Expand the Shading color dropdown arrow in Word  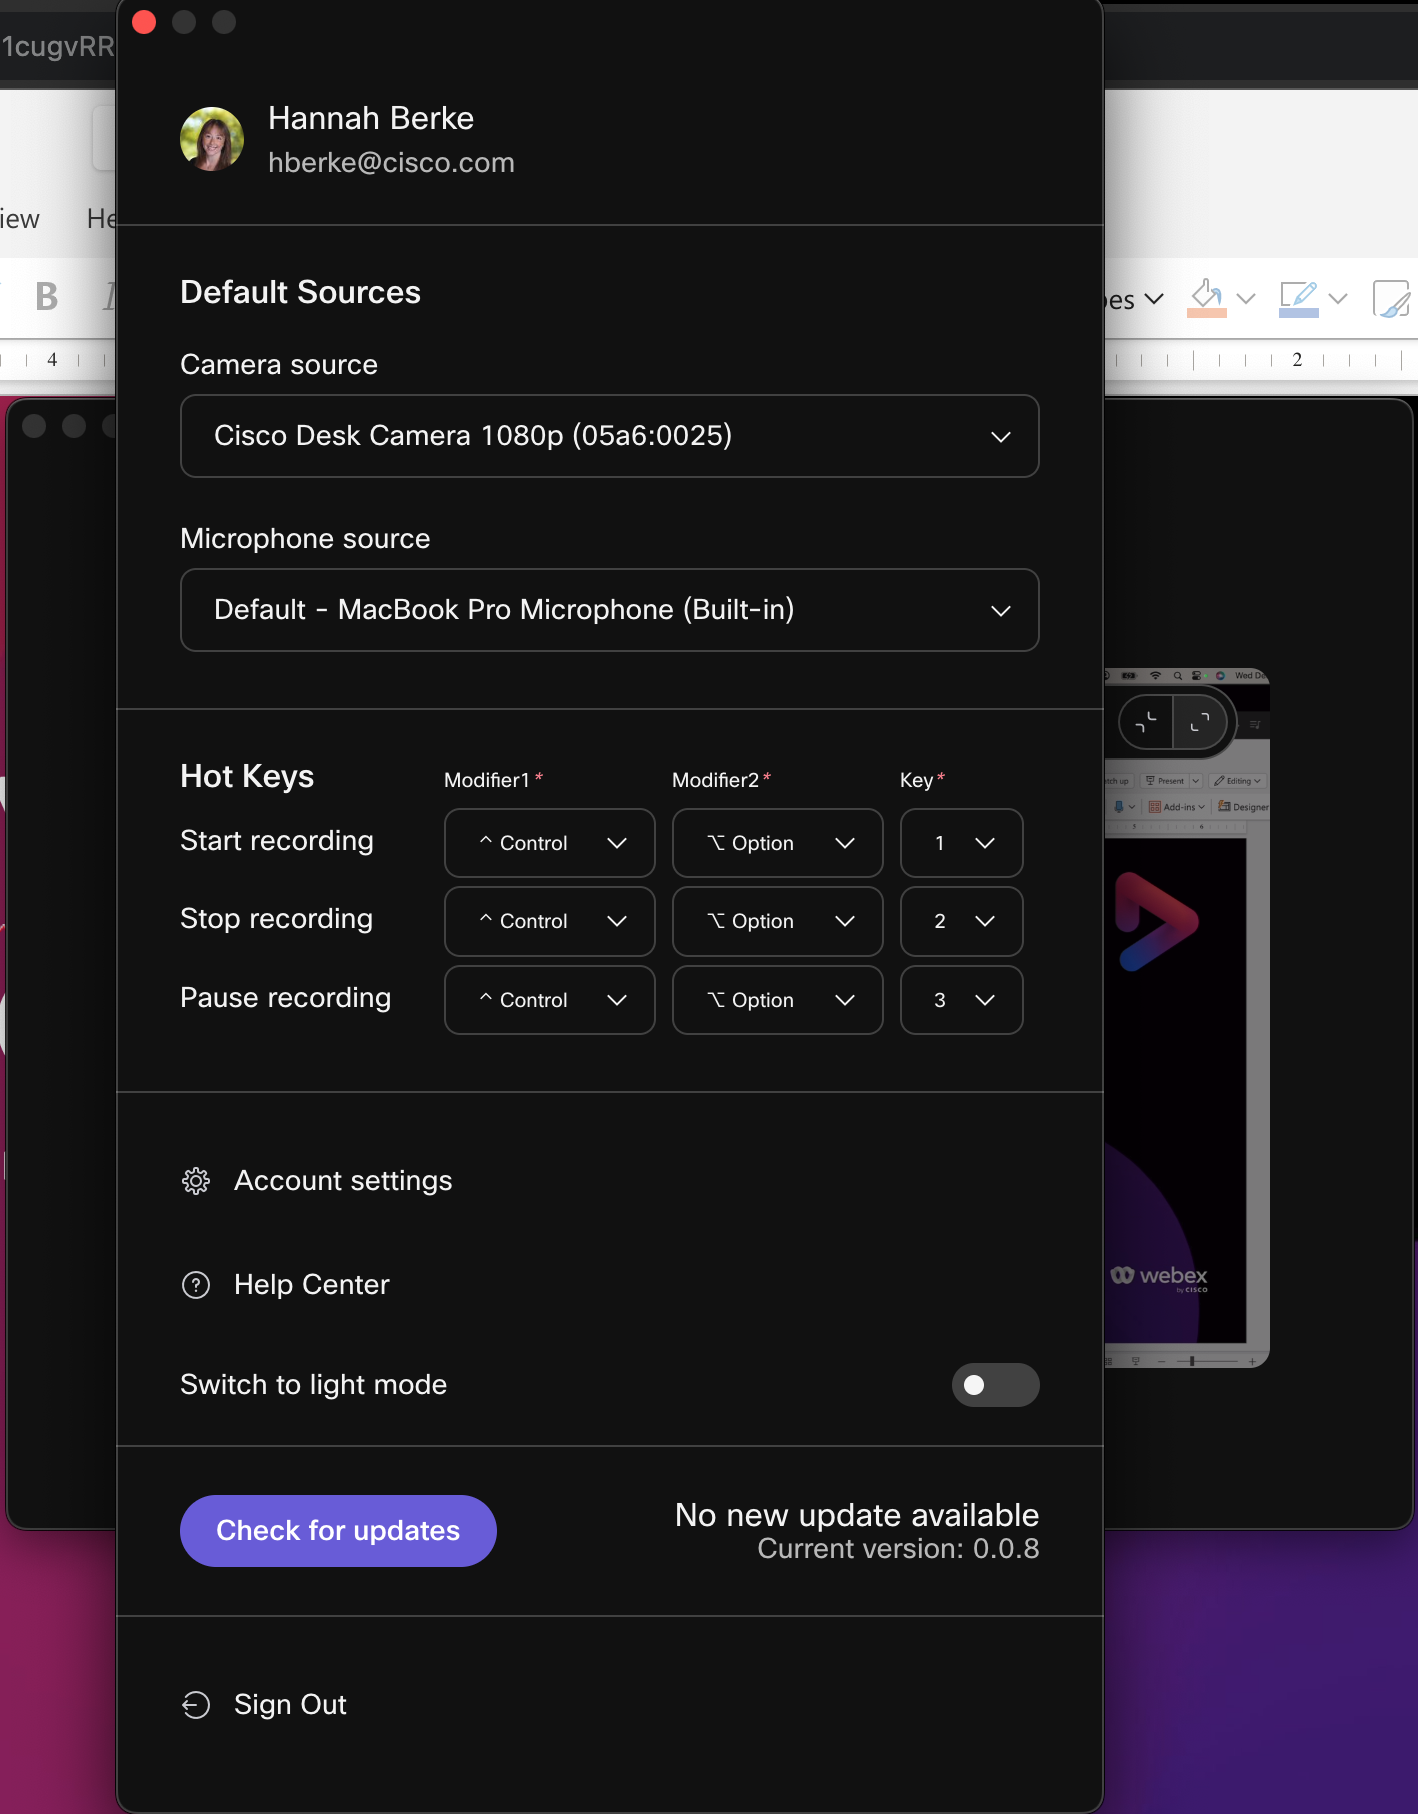(1246, 299)
